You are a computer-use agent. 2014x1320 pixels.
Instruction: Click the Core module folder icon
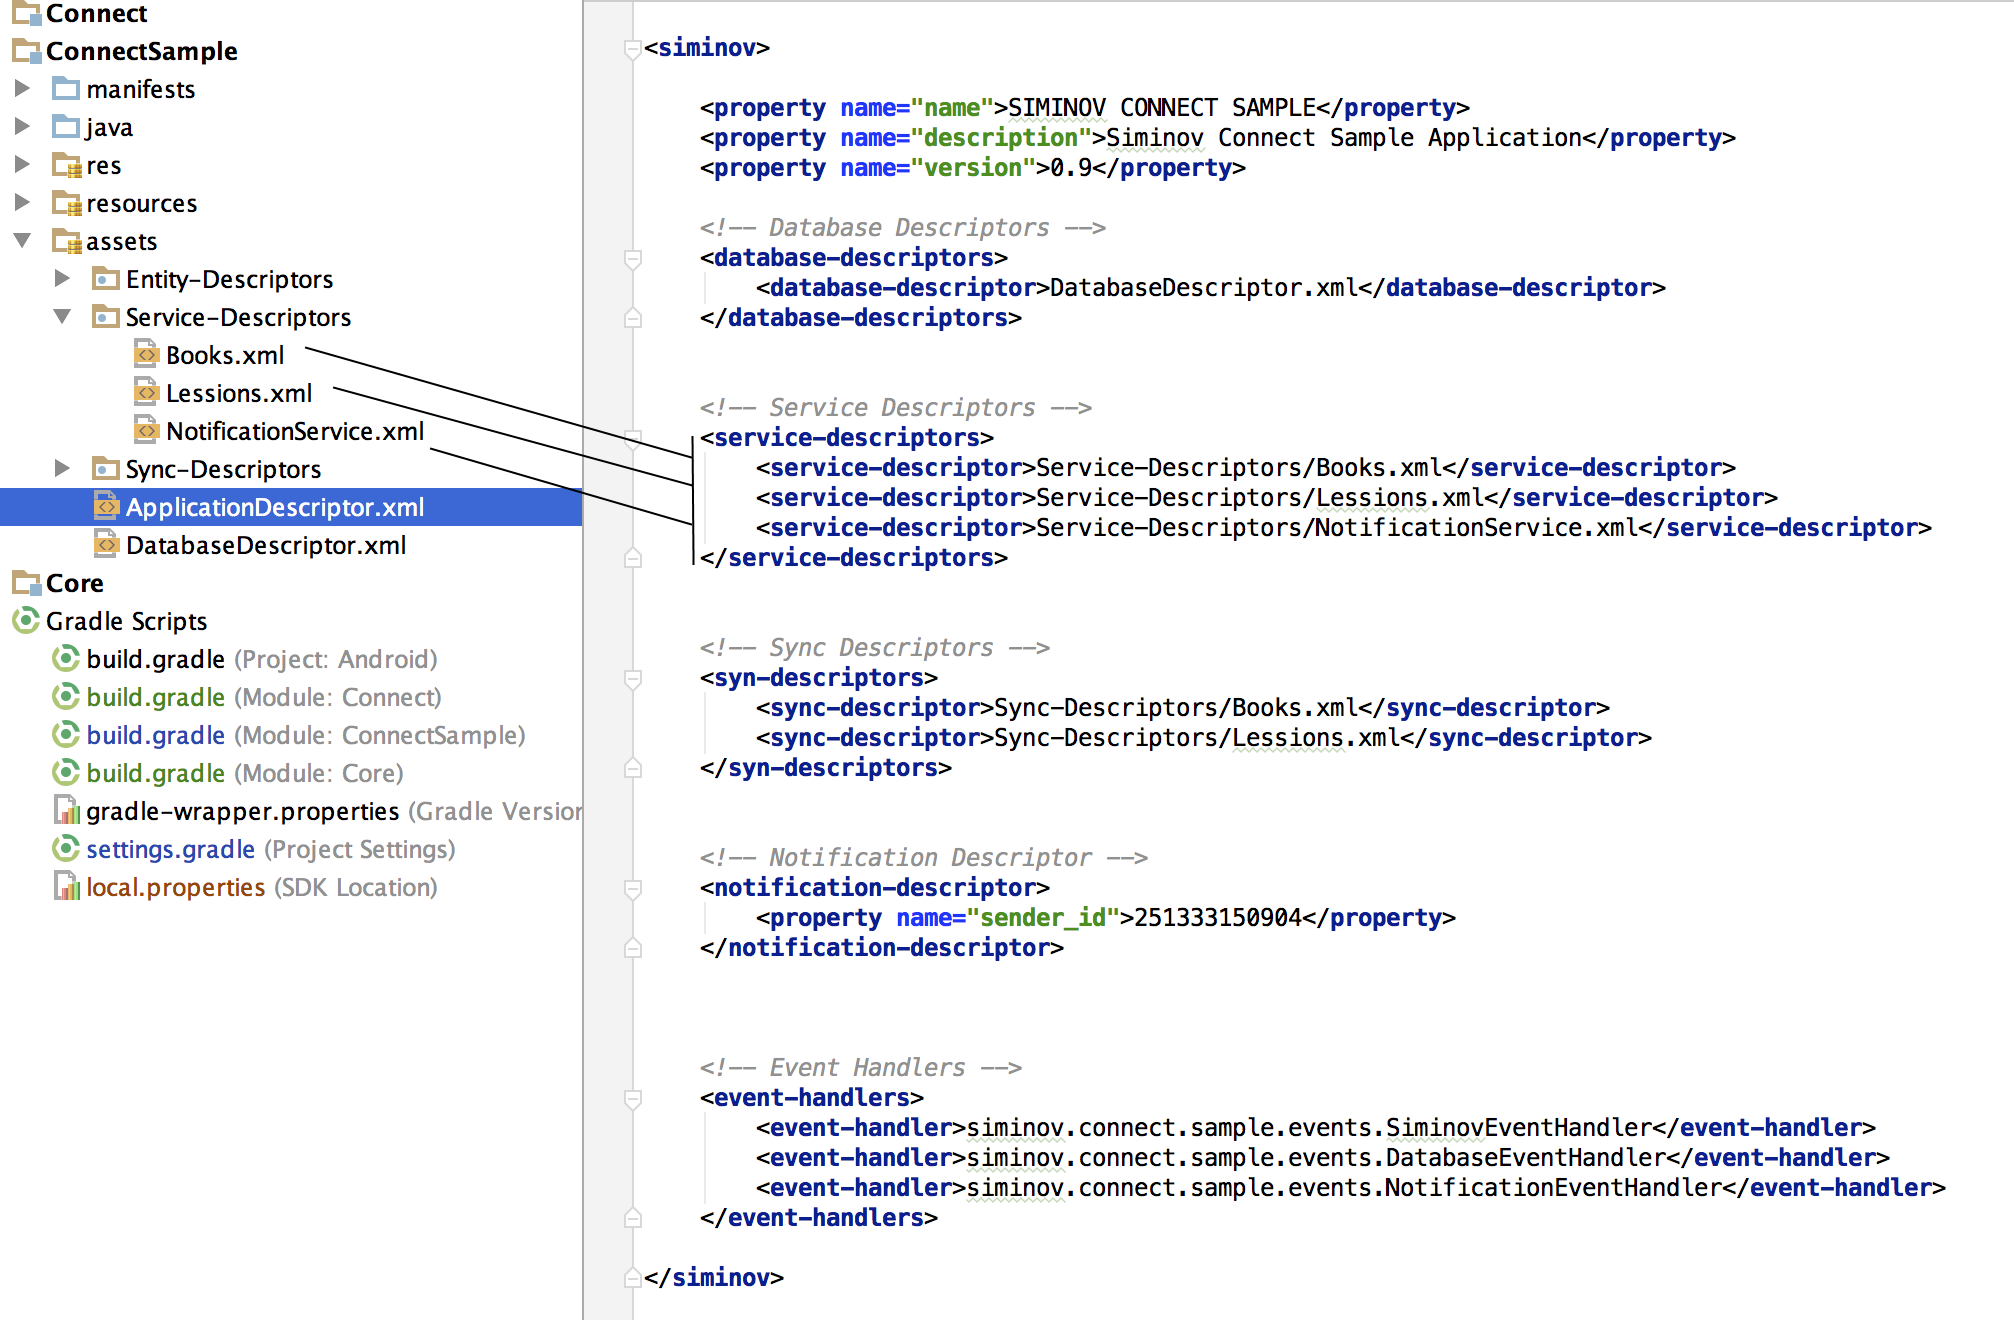tap(26, 582)
